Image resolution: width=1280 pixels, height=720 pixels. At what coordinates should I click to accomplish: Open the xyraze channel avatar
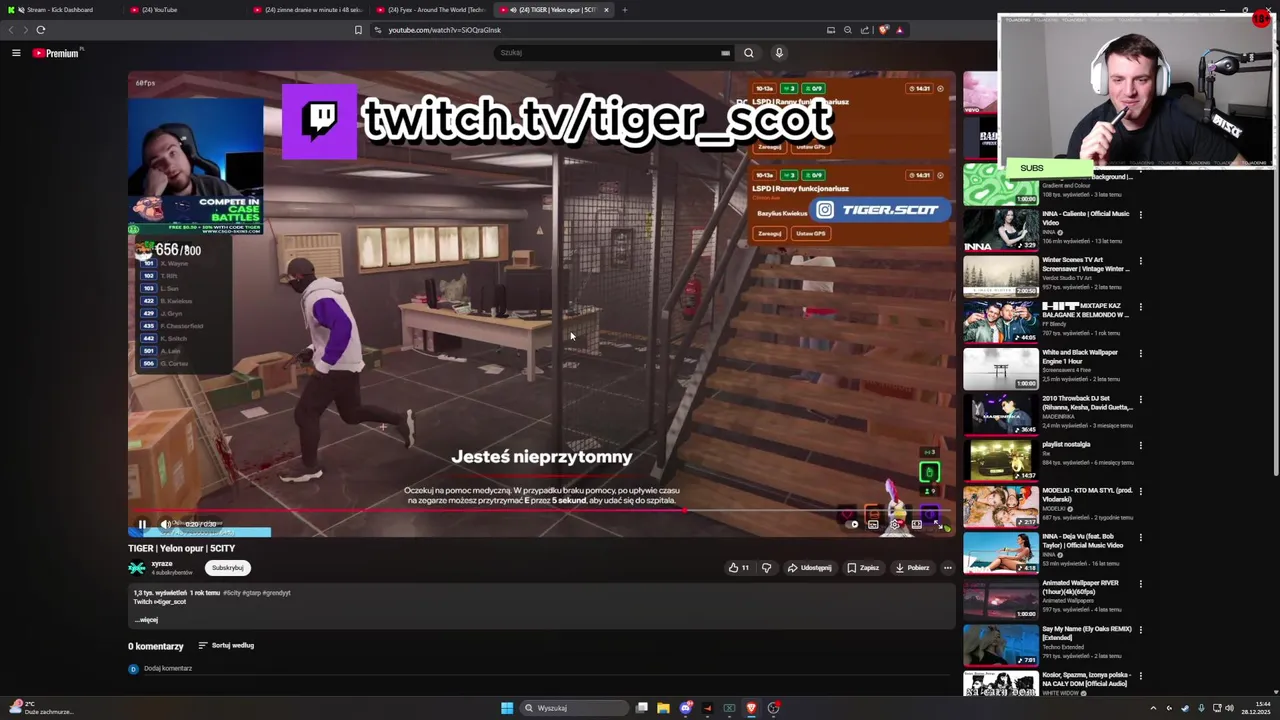pos(137,568)
